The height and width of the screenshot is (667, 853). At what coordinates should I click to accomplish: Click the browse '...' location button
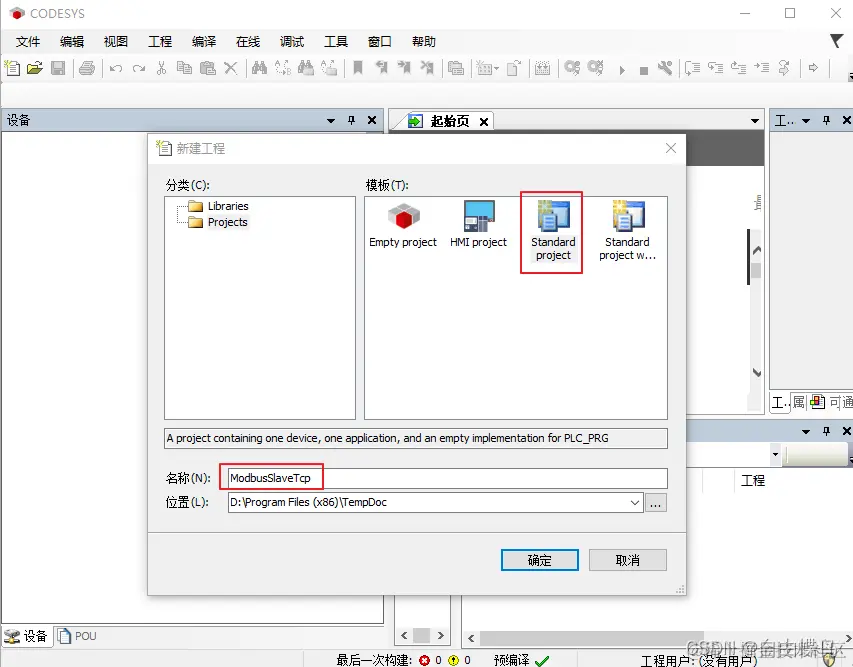coord(656,503)
